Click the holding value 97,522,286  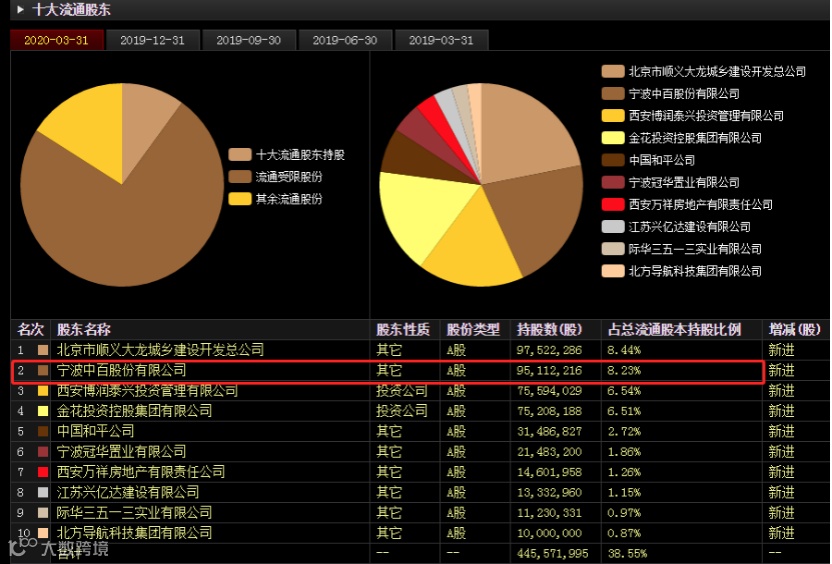(549, 350)
